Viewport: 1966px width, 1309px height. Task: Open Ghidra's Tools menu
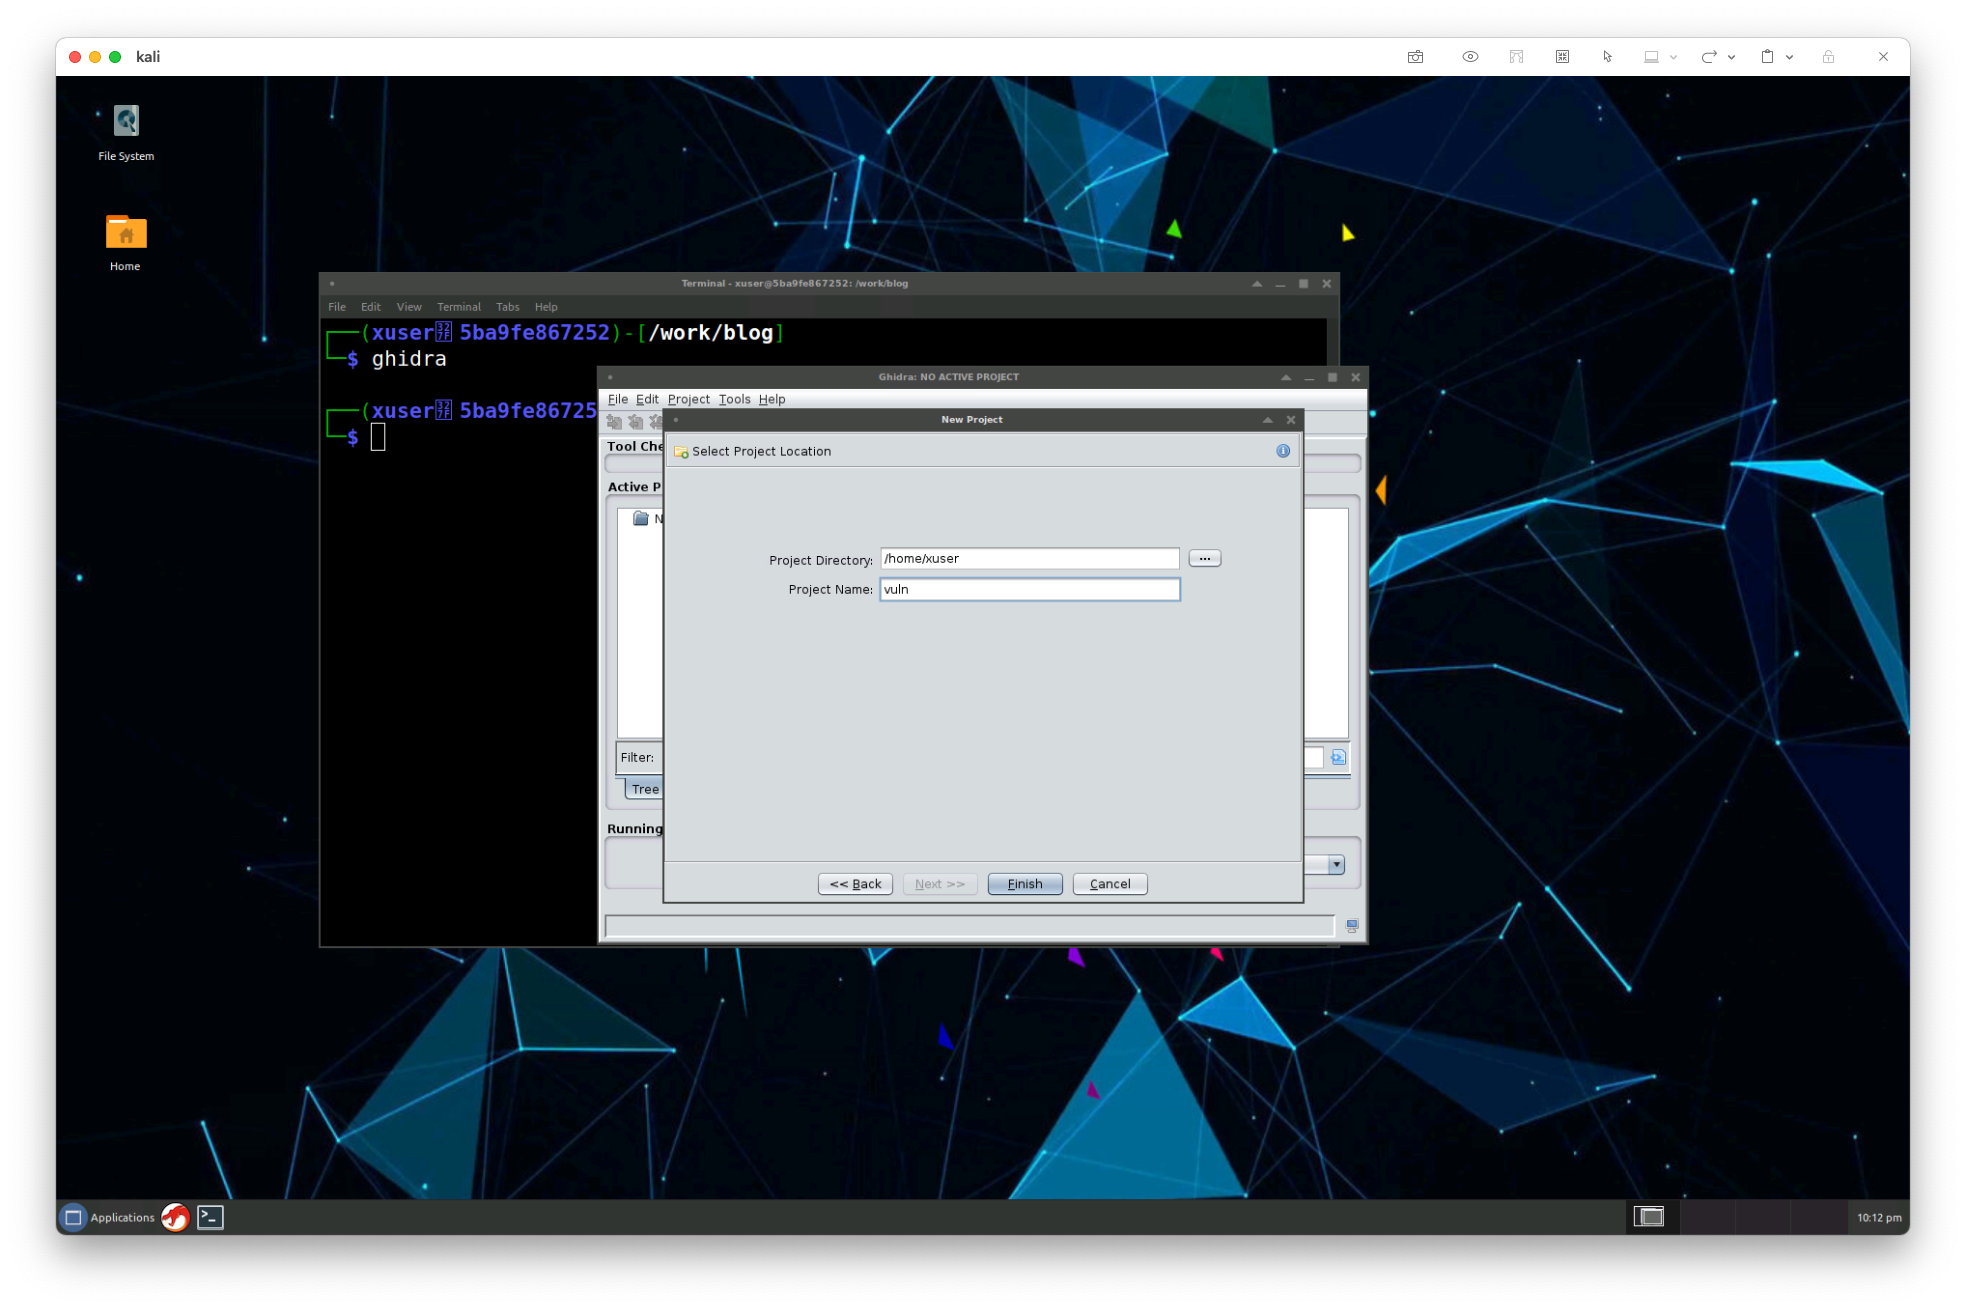point(734,399)
